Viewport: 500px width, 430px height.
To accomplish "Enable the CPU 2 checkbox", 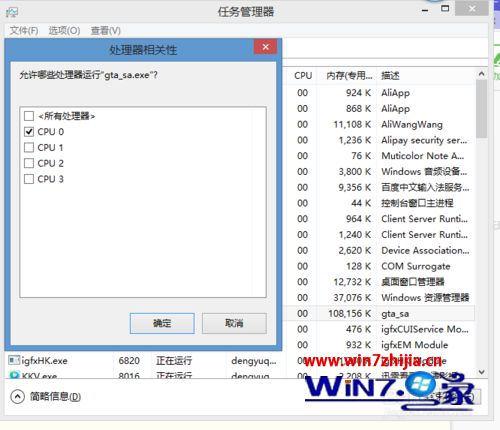I will point(29,163).
